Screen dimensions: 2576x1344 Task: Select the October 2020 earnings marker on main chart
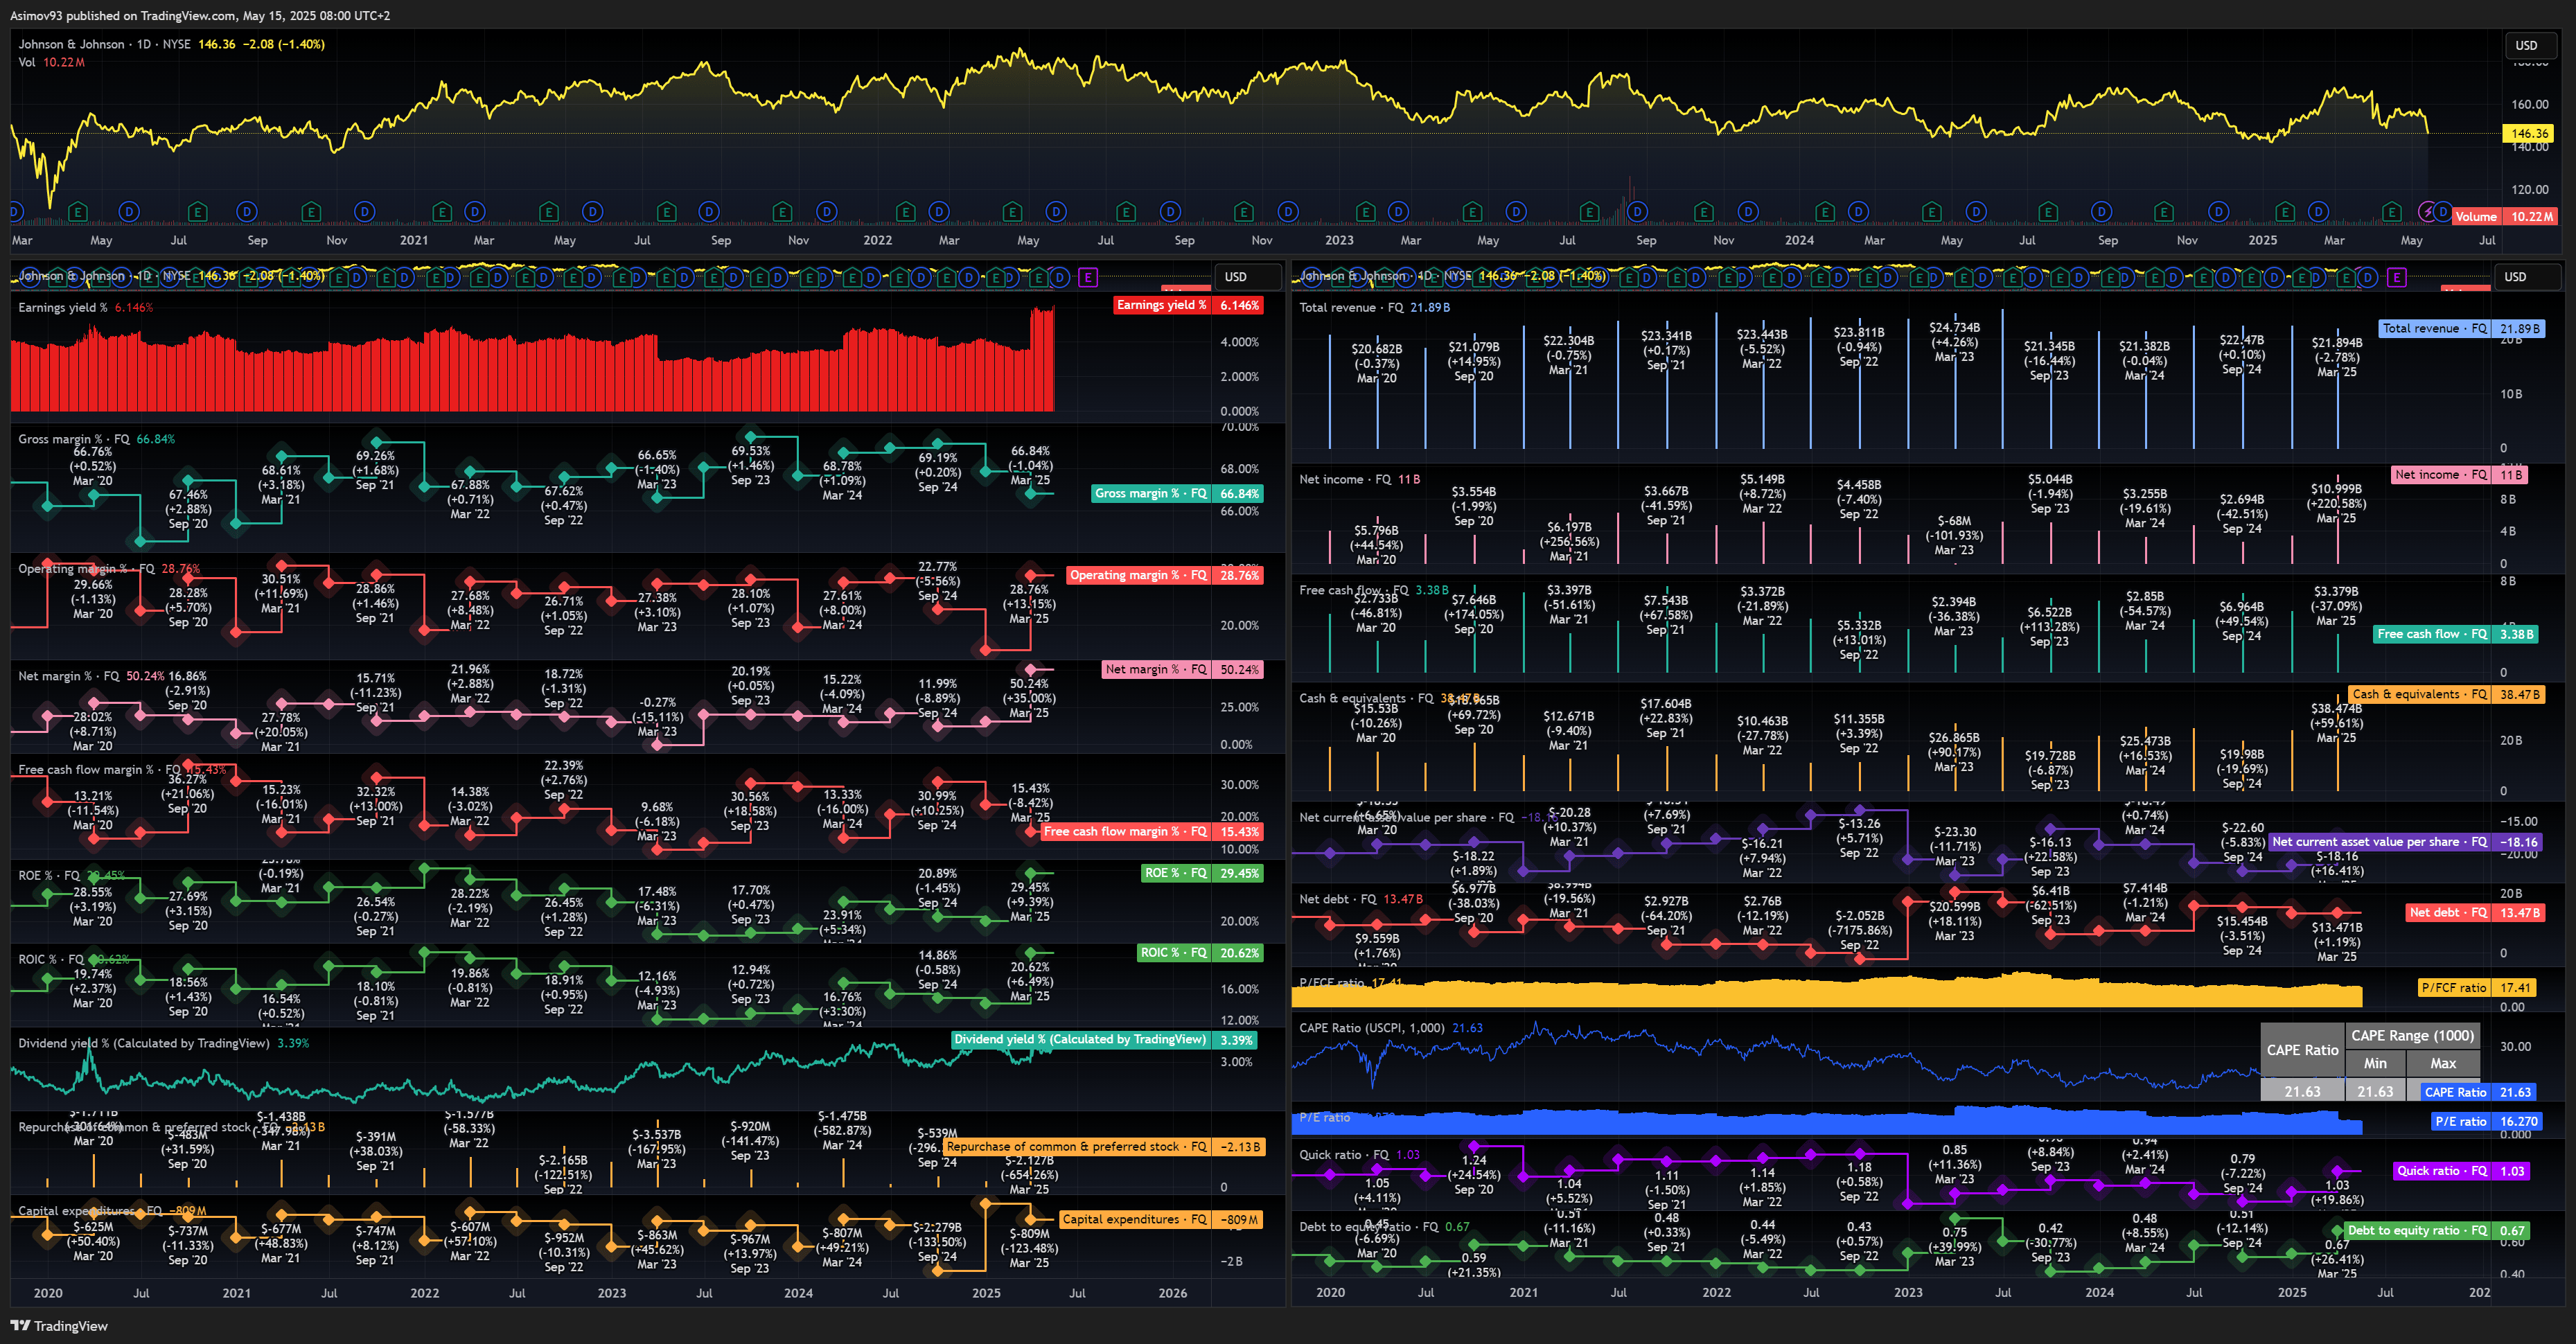(312, 212)
